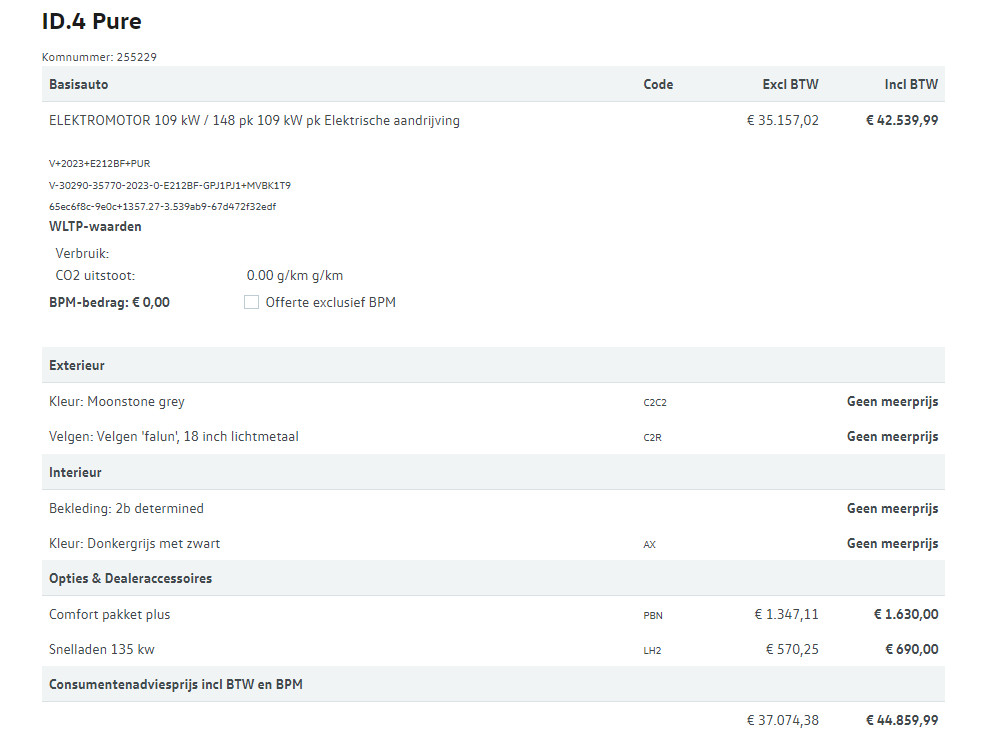Click the ID.4 Pure heading

pos(92,22)
